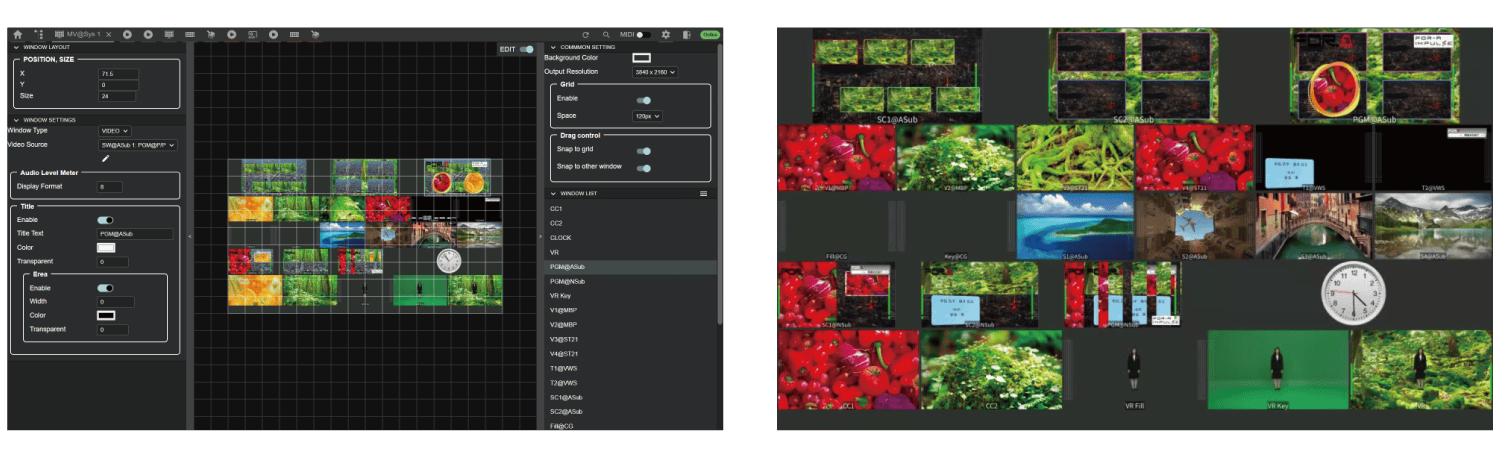
Task: Go to the Home icon in toolbar
Action: (x=17, y=34)
